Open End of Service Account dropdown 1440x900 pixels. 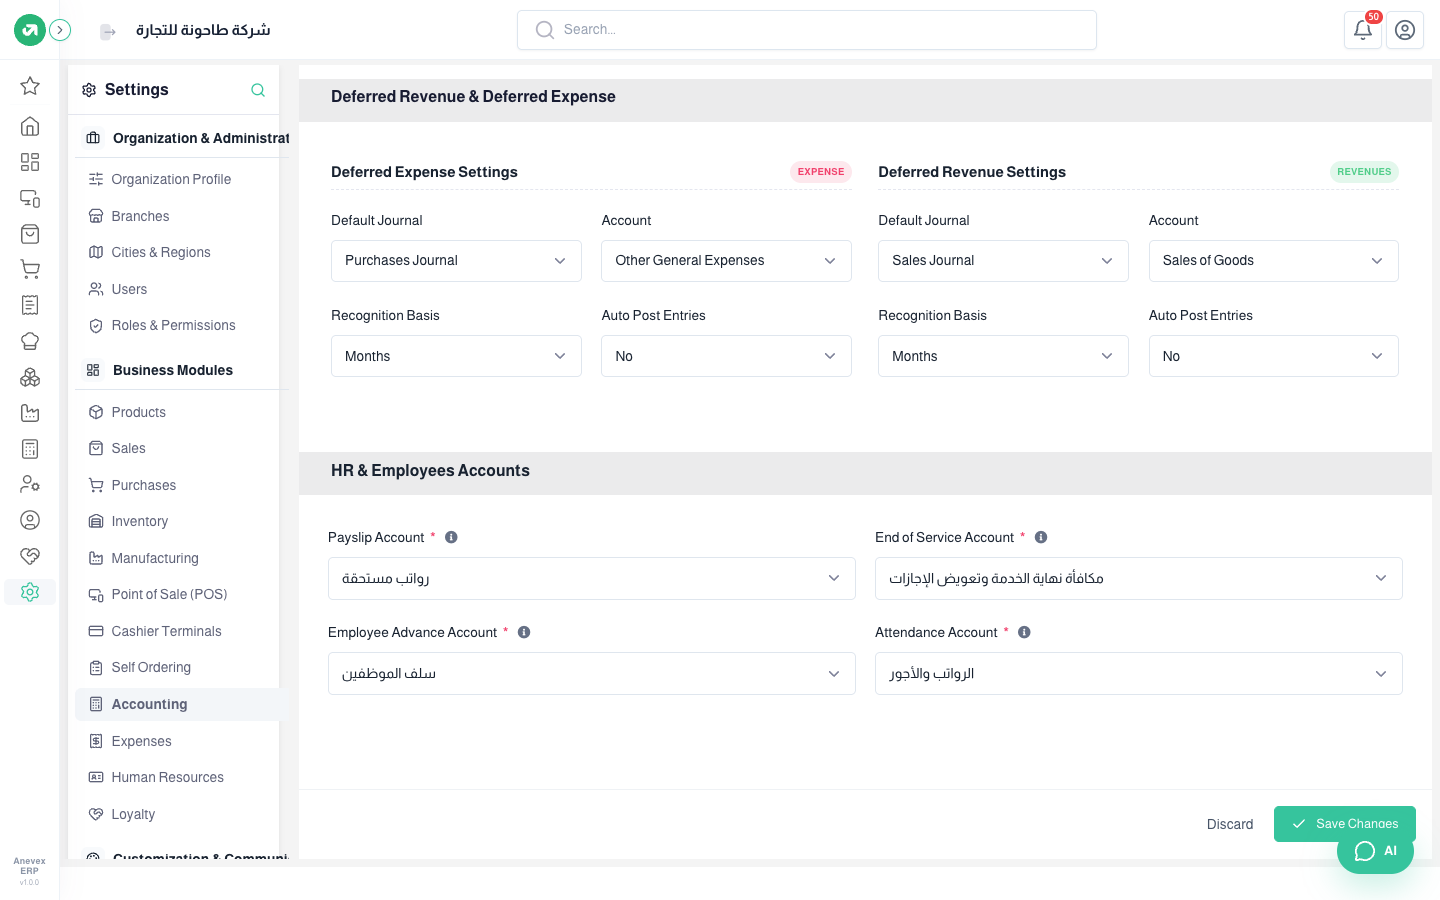[1138, 578]
